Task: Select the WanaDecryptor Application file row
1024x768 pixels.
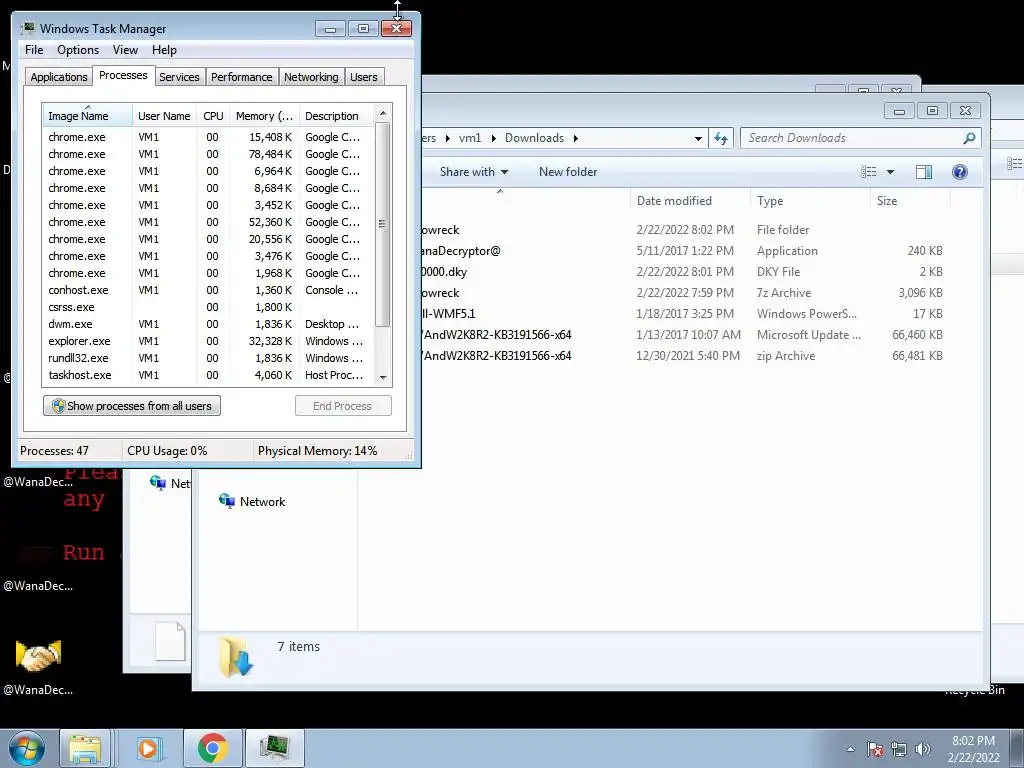Action: (x=682, y=251)
